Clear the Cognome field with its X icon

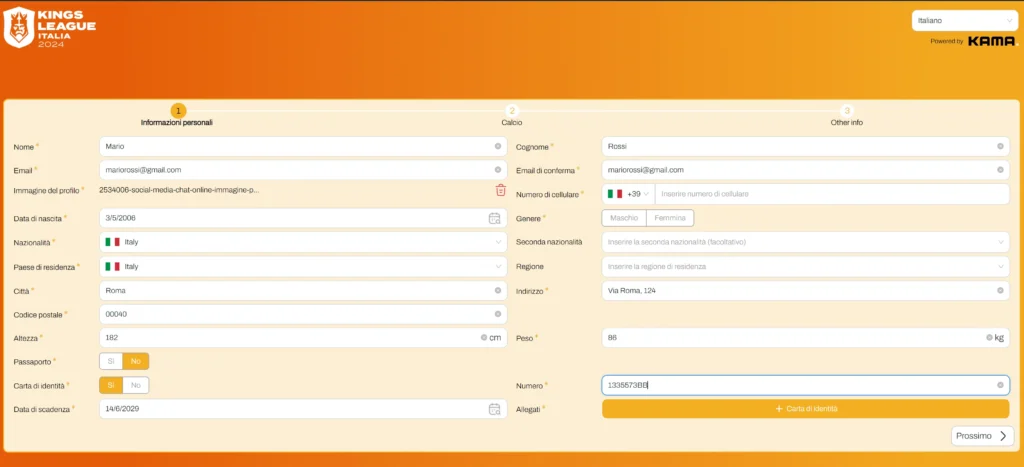tap(1000, 146)
